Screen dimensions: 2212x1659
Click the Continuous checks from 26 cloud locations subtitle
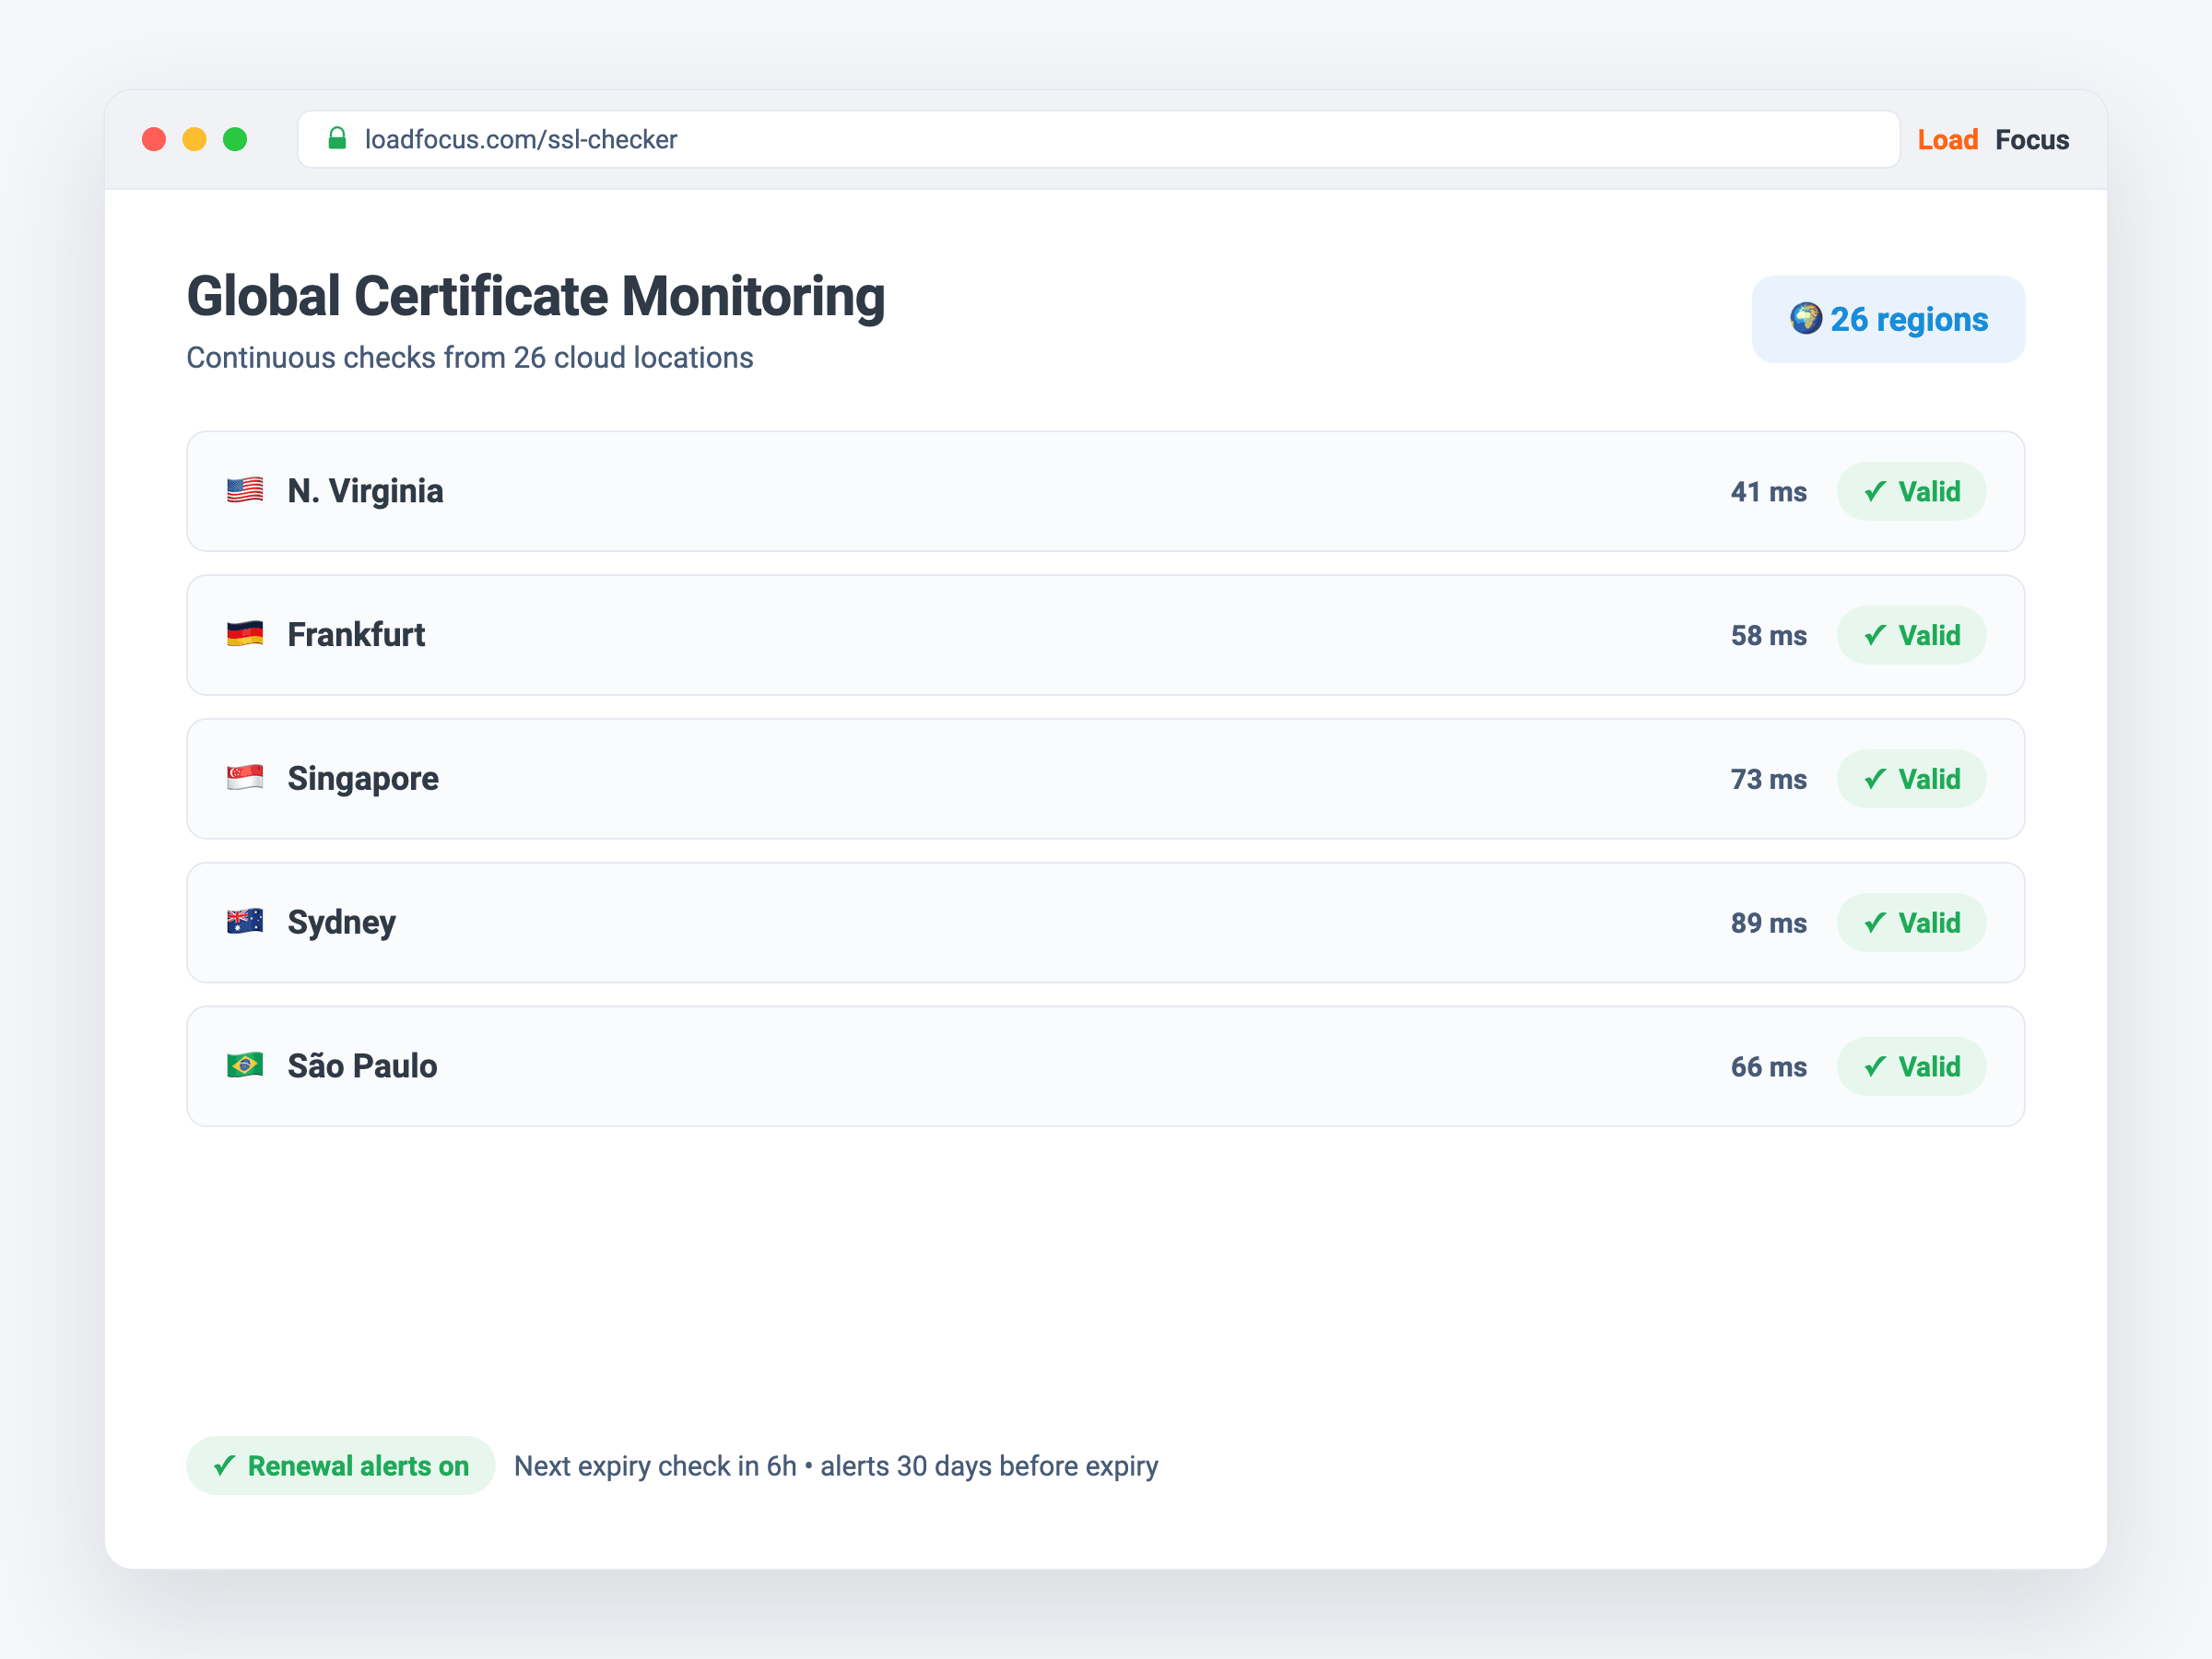[470, 357]
